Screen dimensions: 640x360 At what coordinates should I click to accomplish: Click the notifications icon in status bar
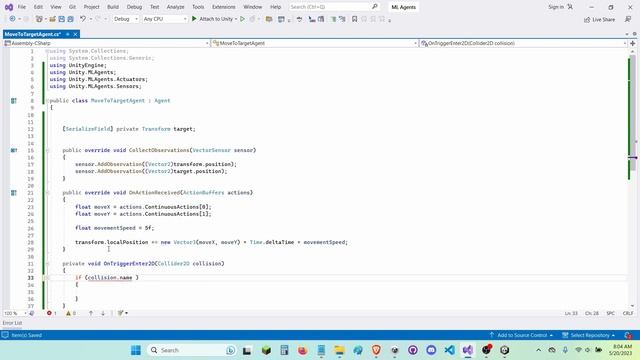pos(628,335)
